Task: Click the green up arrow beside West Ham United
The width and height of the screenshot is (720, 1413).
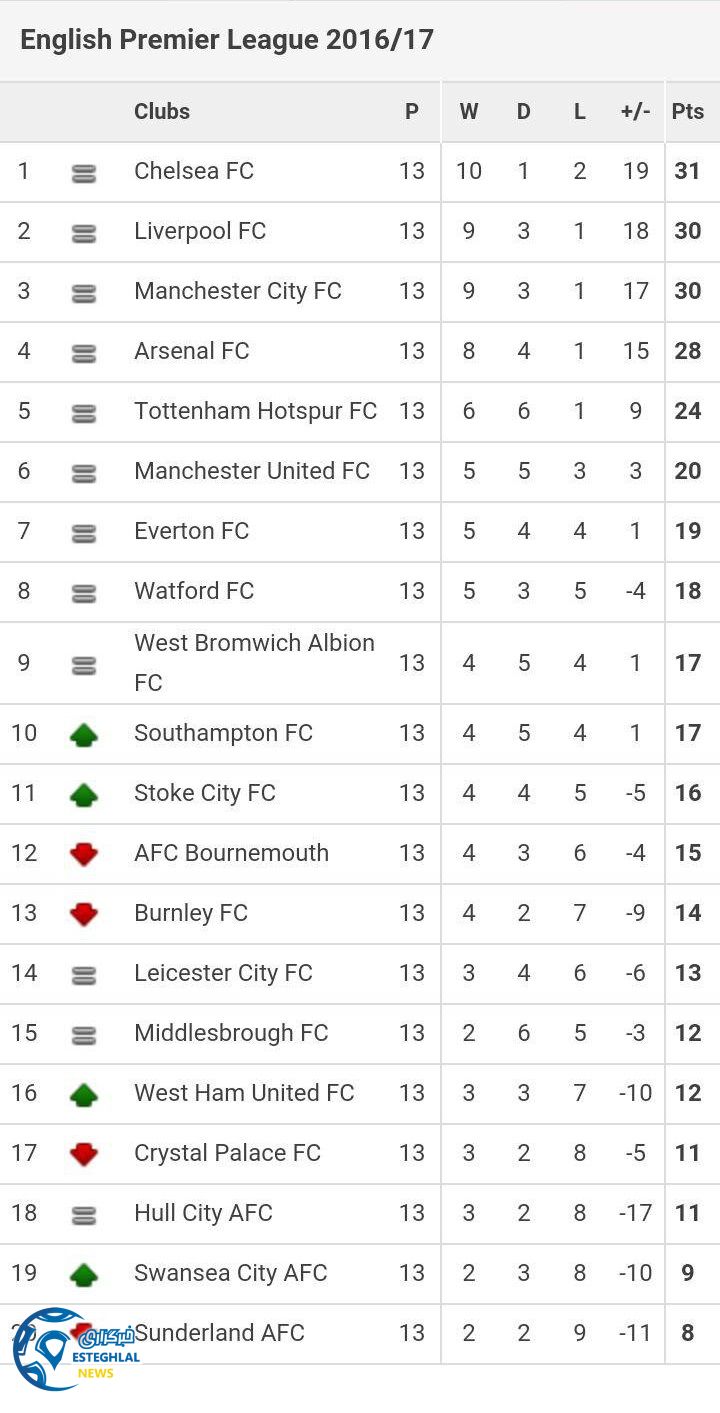Action: tap(84, 1095)
